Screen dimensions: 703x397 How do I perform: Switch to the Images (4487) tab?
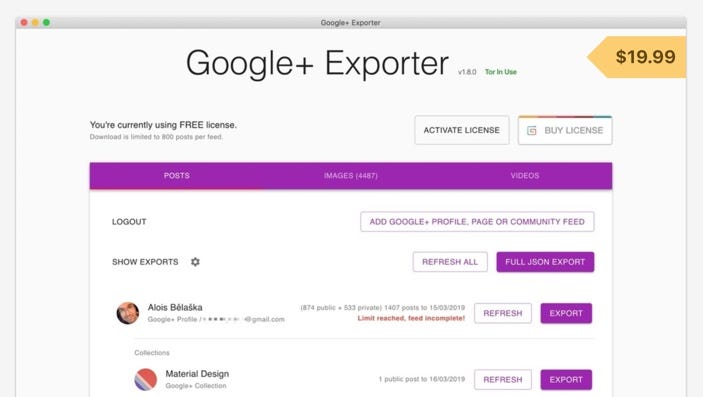(351, 175)
